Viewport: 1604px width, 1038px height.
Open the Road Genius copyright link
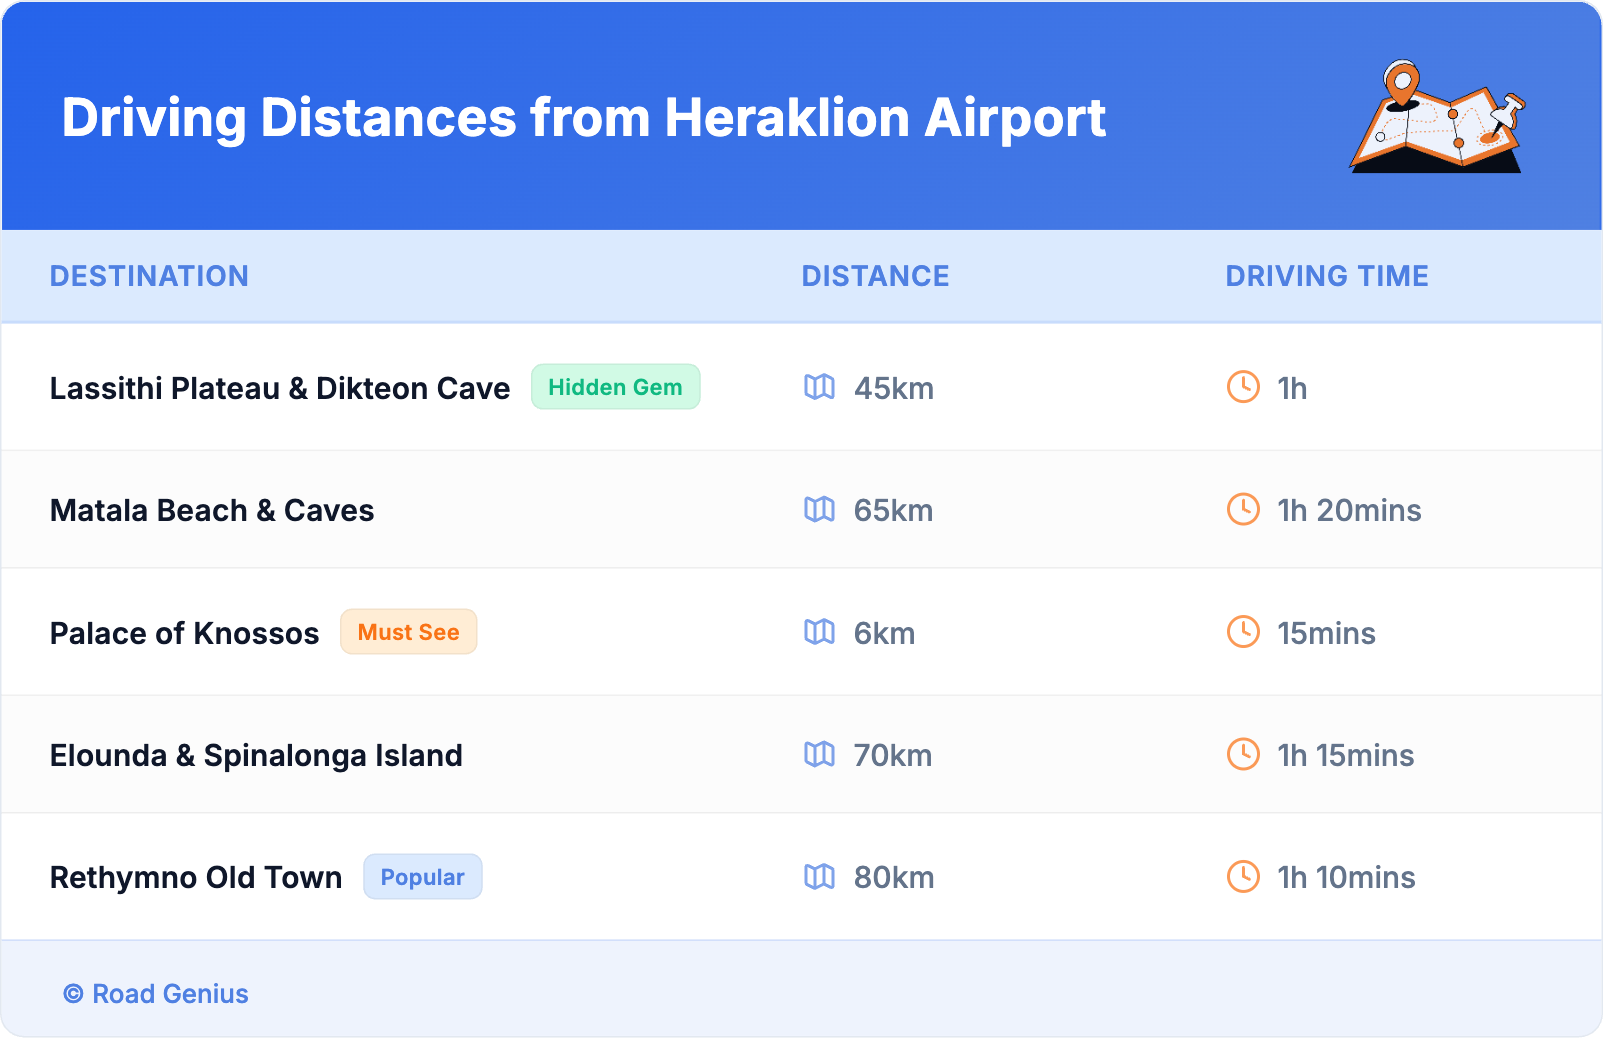click(156, 994)
